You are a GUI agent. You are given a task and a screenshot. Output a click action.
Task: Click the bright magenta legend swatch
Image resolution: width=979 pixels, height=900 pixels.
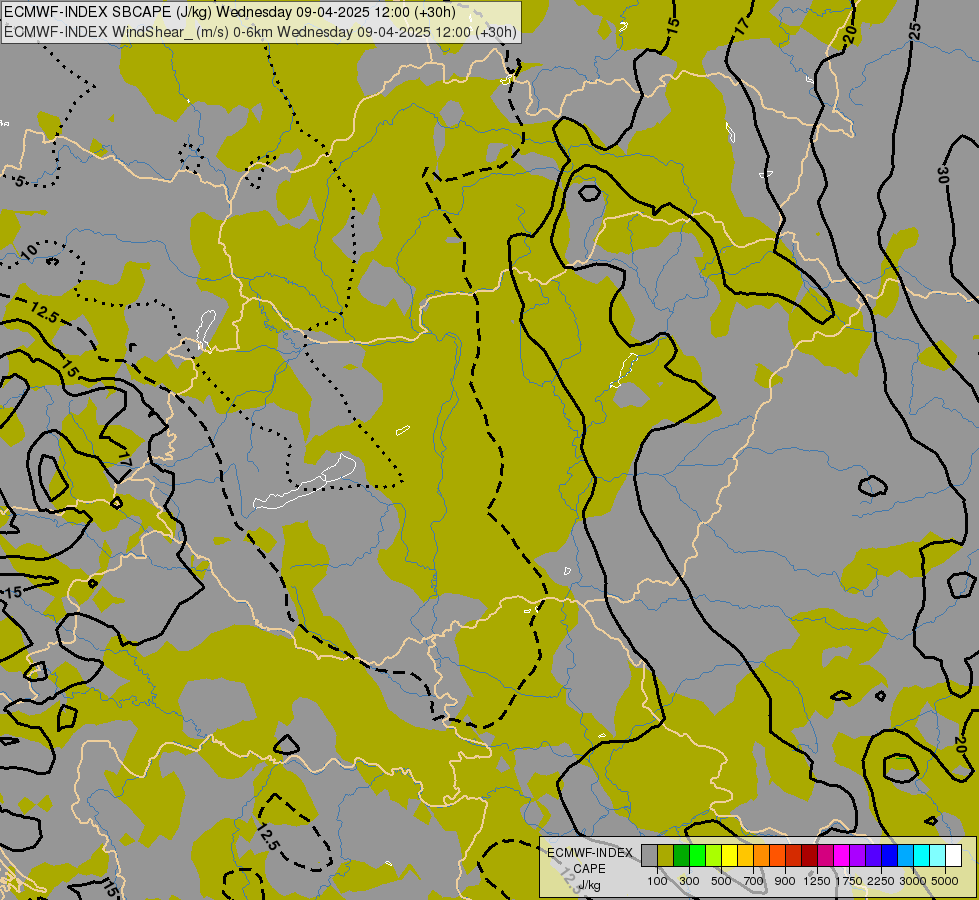pyautogui.click(x=841, y=855)
